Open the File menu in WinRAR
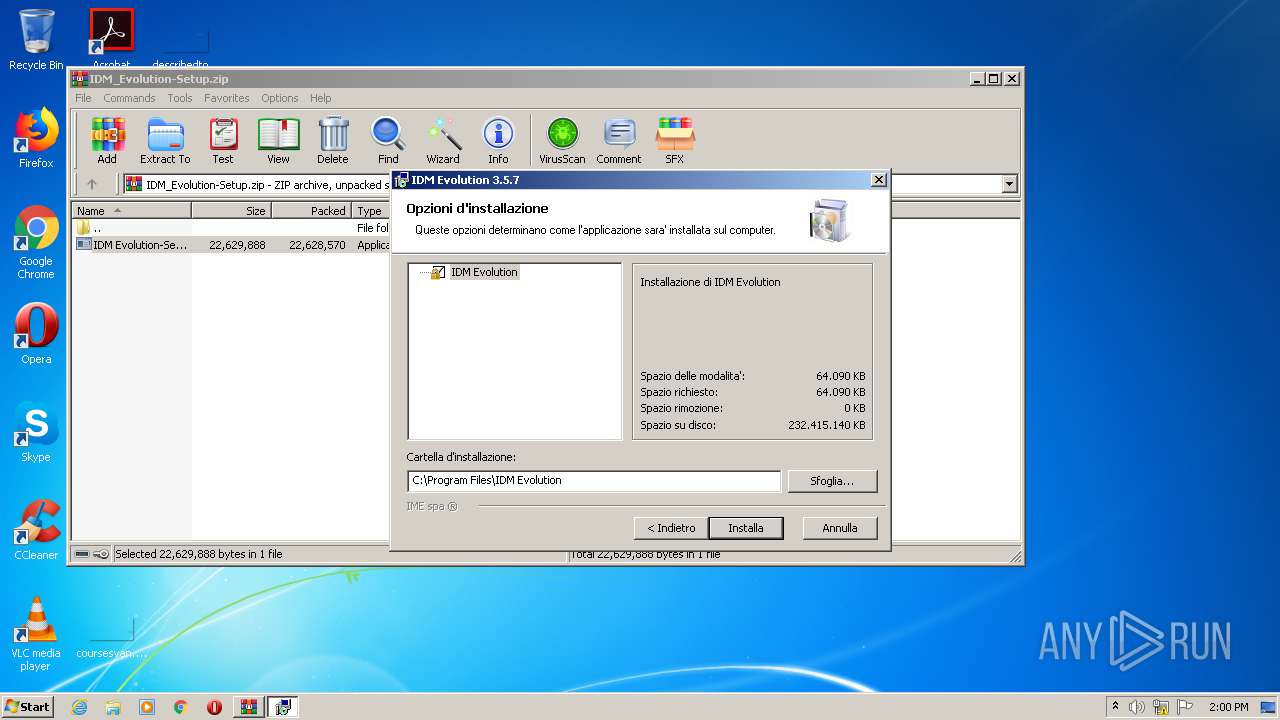The image size is (1280, 720). tap(83, 98)
